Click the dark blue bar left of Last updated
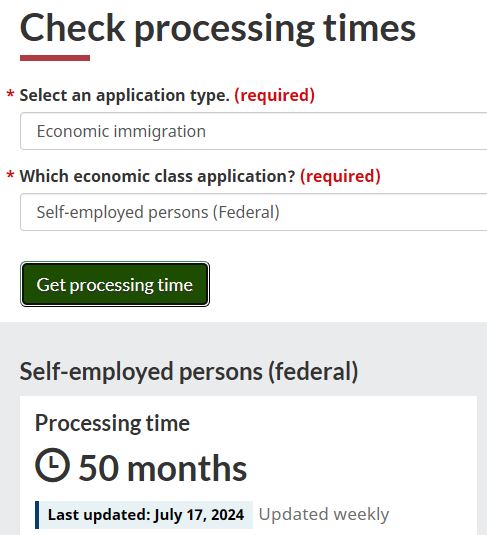The width and height of the screenshot is (487, 535). [x=37, y=515]
